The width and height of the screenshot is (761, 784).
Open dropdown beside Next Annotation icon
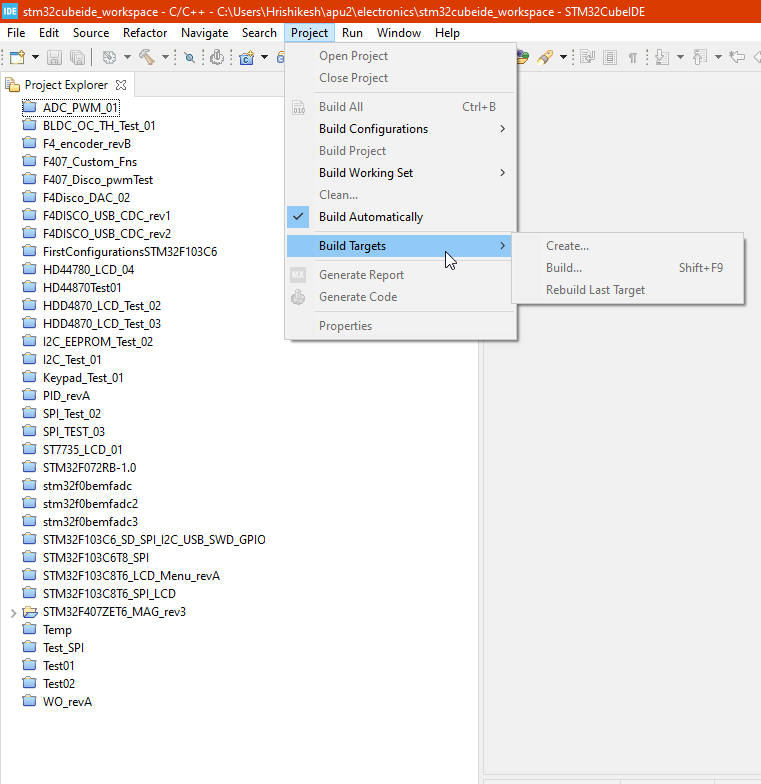point(680,58)
